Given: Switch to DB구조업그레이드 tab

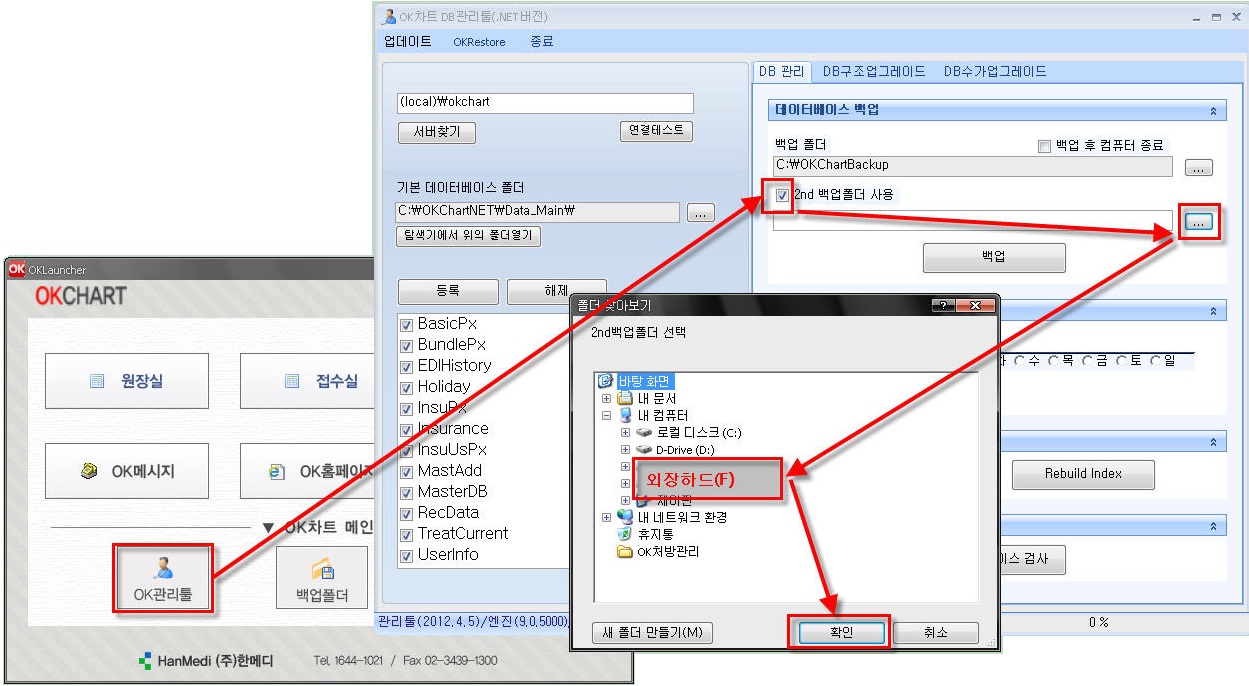Looking at the screenshot, I should [x=874, y=72].
